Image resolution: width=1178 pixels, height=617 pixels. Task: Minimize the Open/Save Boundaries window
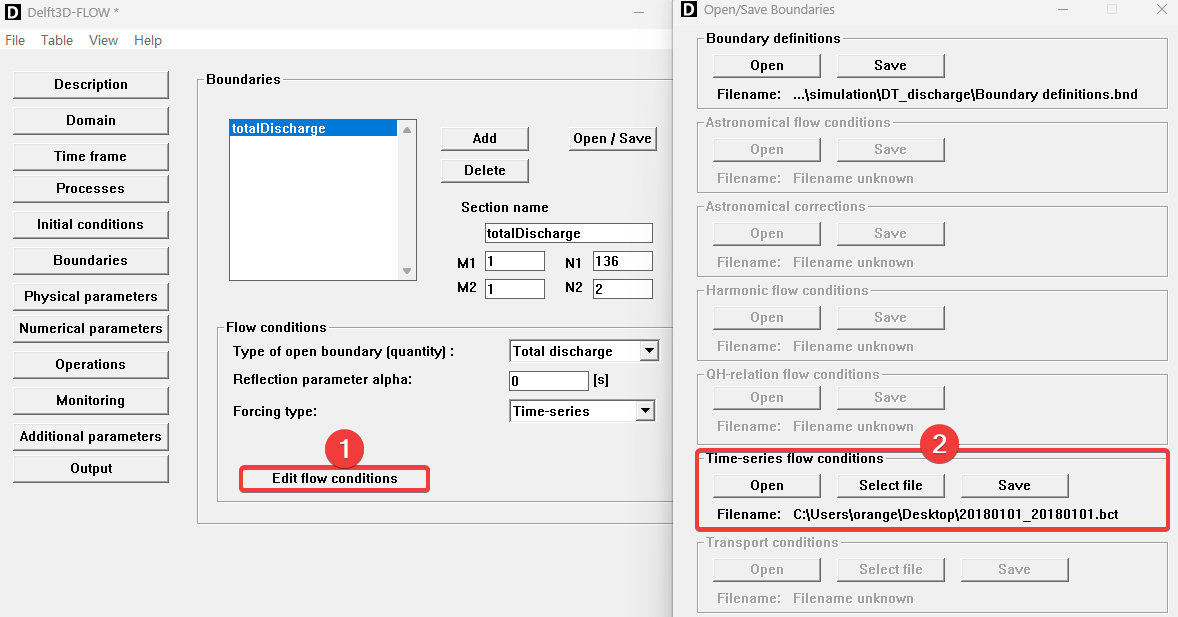pos(1063,9)
